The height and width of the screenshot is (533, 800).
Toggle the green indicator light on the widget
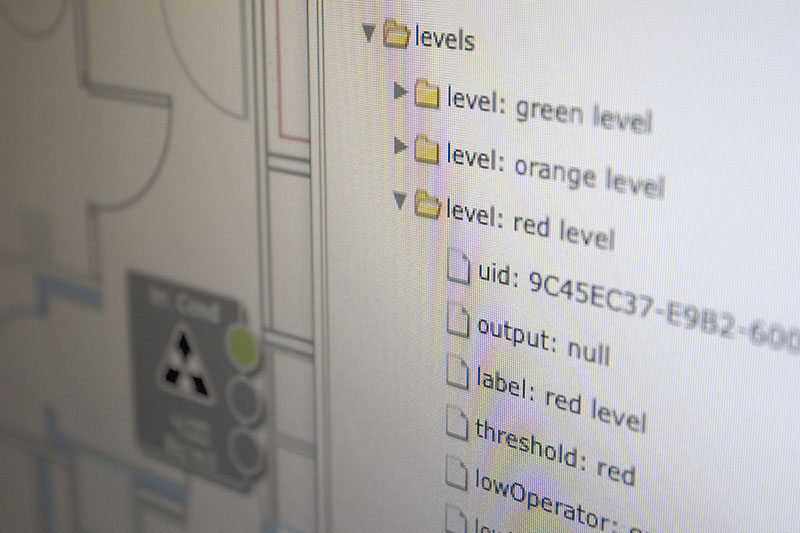(x=241, y=346)
